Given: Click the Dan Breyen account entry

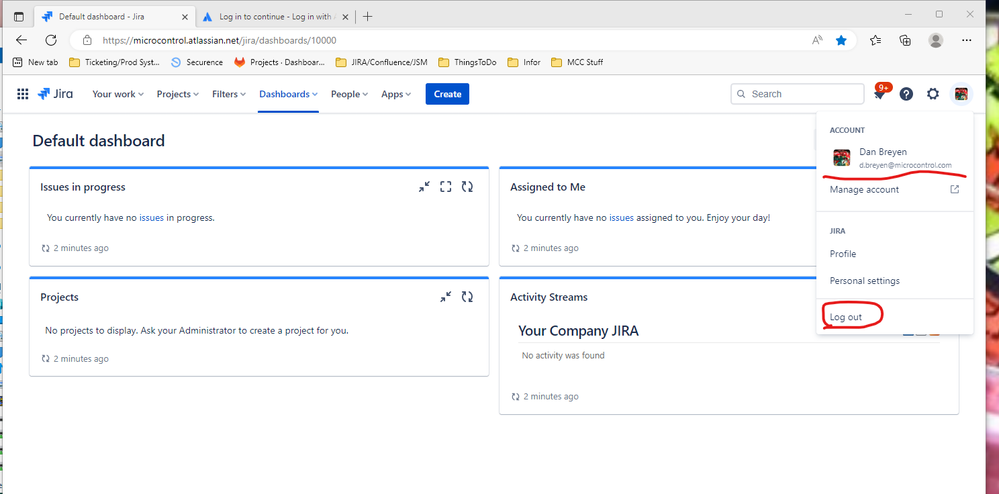Looking at the screenshot, I should 895,157.
